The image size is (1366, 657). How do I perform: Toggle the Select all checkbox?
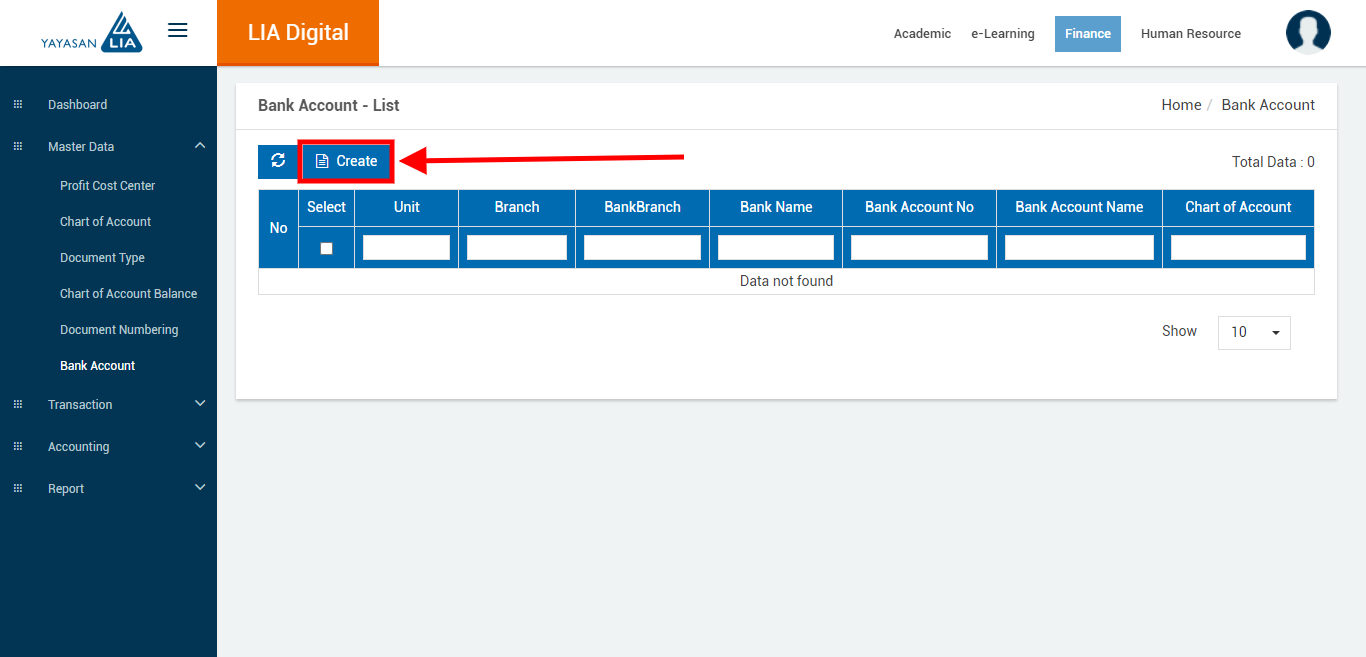pyautogui.click(x=326, y=248)
